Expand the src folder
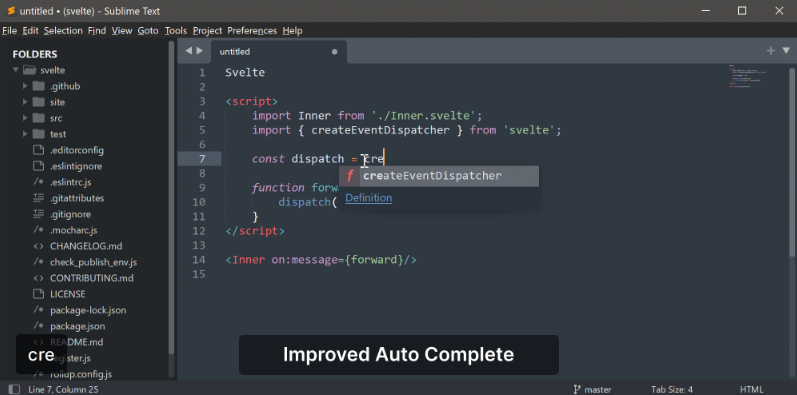 pyautogui.click(x=25, y=118)
